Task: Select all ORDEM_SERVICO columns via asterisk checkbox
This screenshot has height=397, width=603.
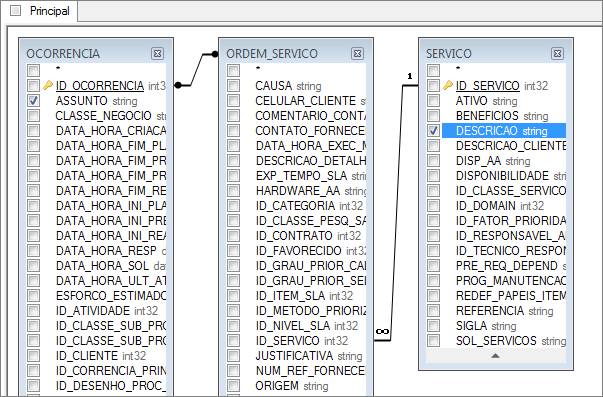Action: click(x=233, y=70)
